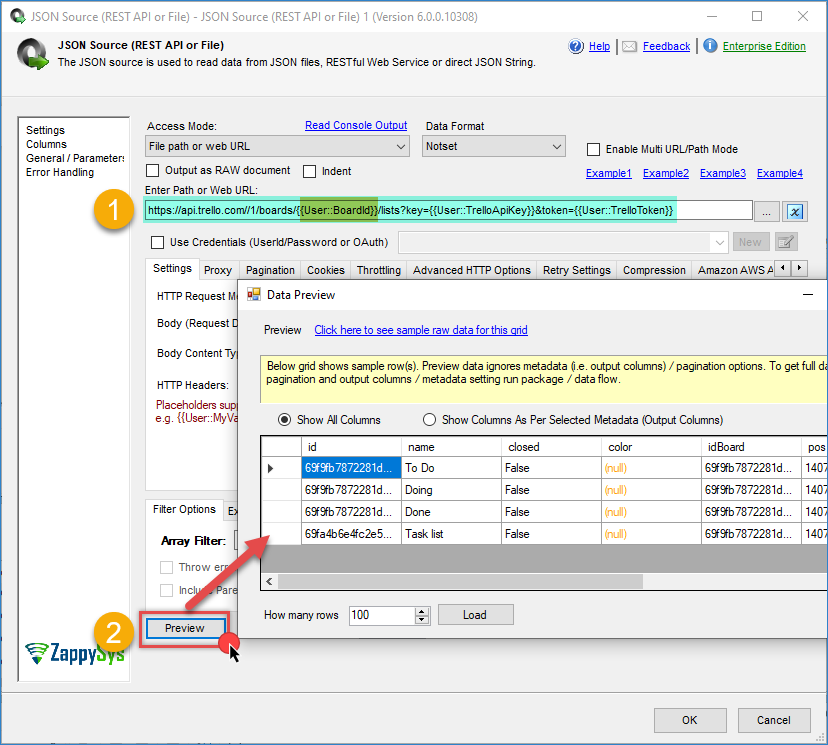Expand the Access Mode dropdown

click(x=277, y=146)
